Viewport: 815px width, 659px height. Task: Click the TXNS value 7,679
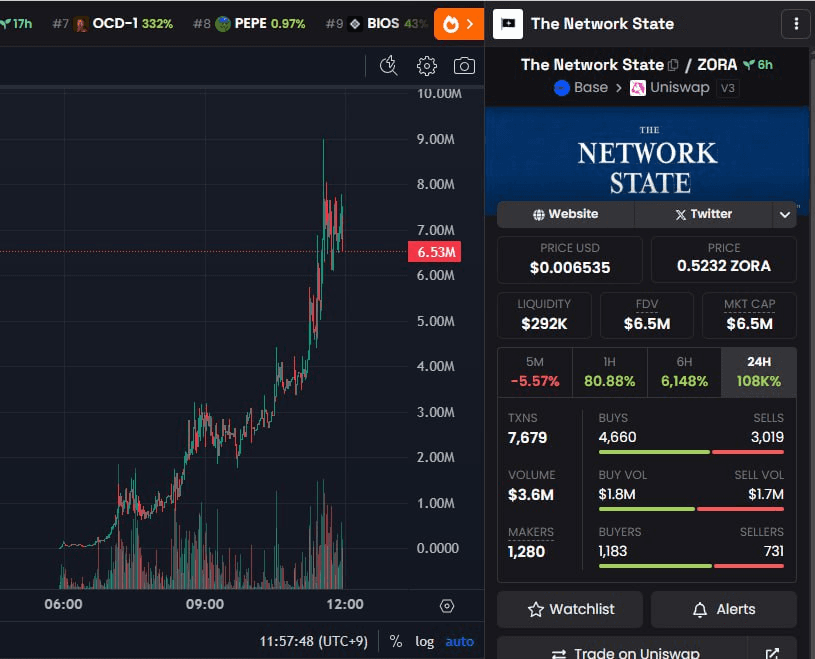[527, 438]
